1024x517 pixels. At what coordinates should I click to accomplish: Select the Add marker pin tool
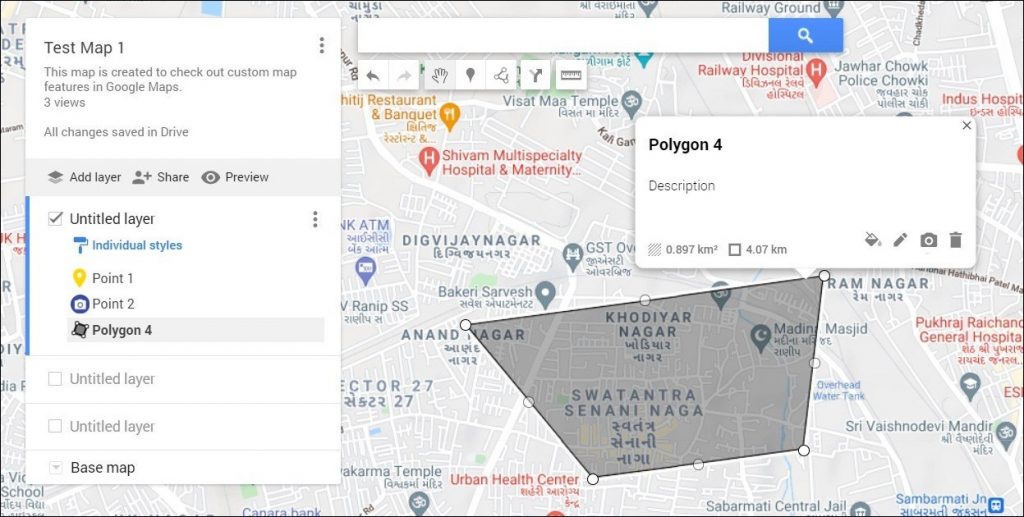pos(470,76)
